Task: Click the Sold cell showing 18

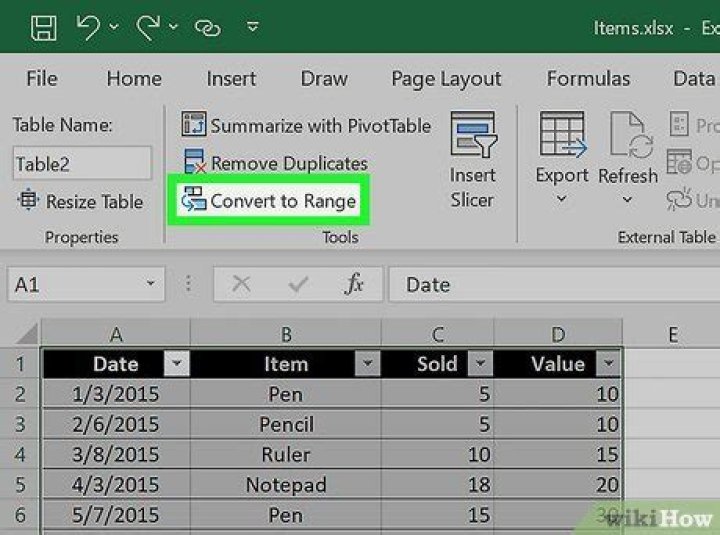Action: [438, 484]
